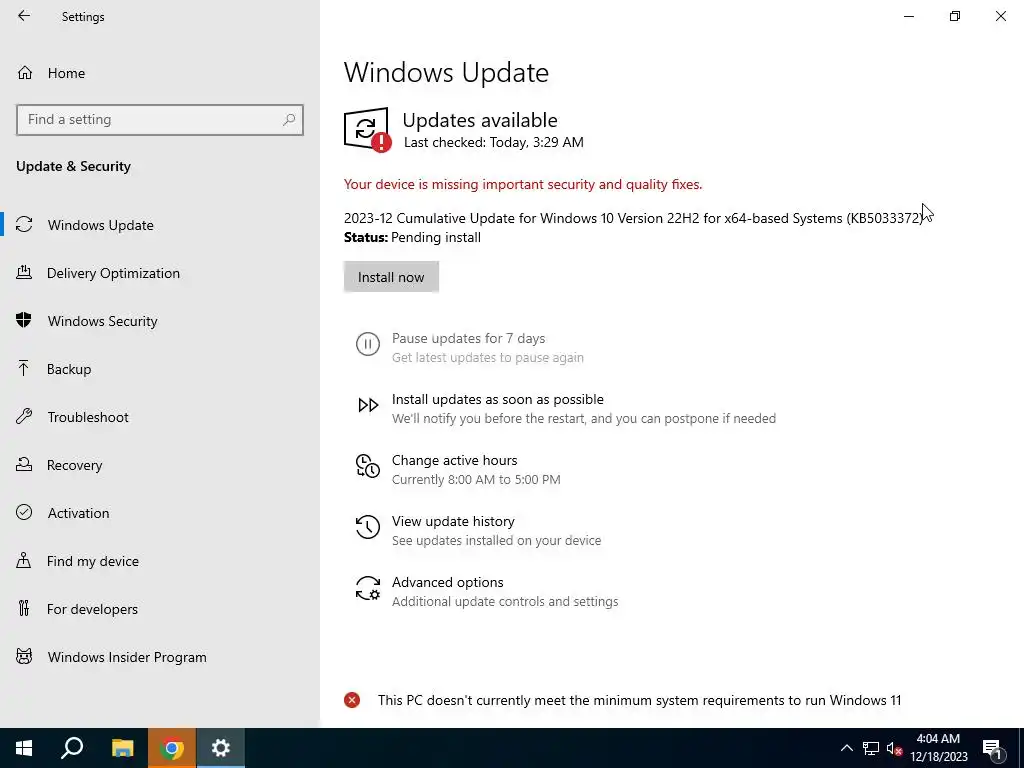
Task: Open For developers page
Action: pos(160,609)
